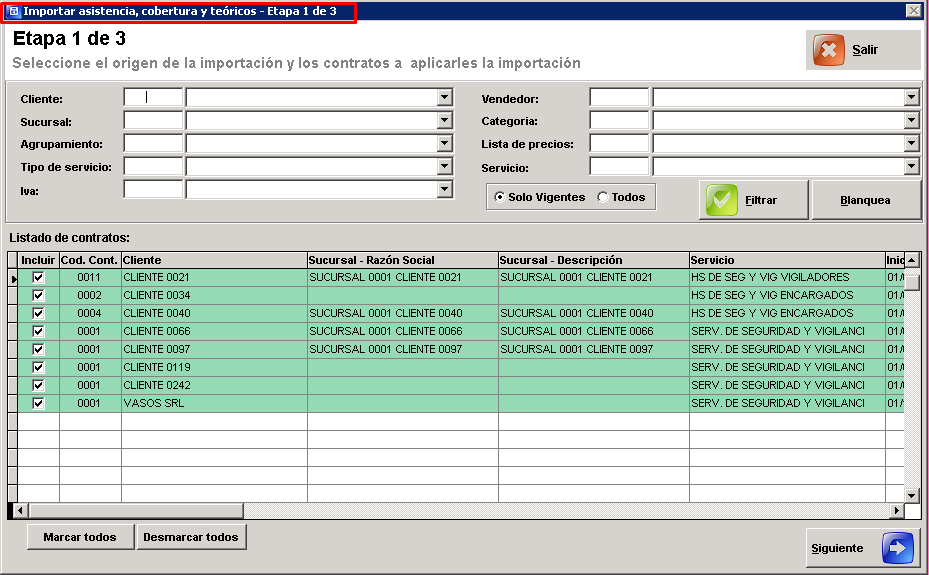Click the grid scroll up arrow
Viewport: 929px width, 575px height.
click(912, 259)
